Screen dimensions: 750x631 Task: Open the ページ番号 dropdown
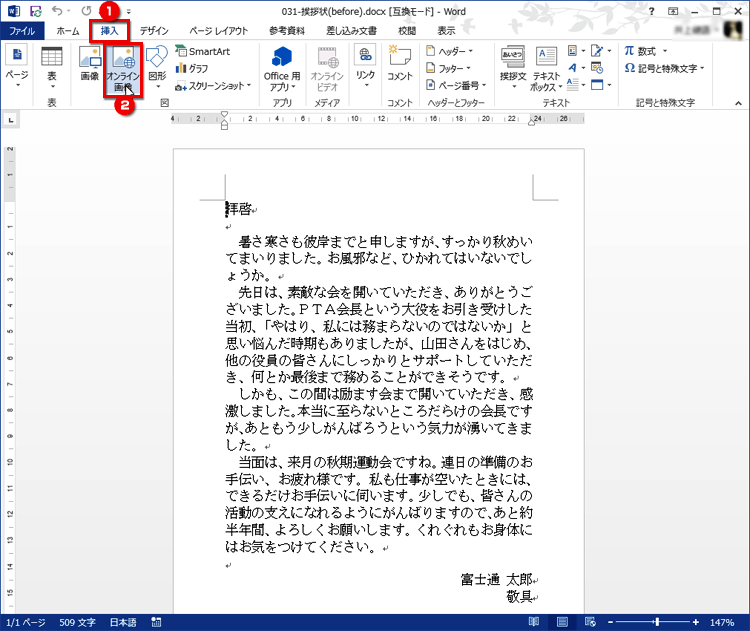[x=456, y=86]
